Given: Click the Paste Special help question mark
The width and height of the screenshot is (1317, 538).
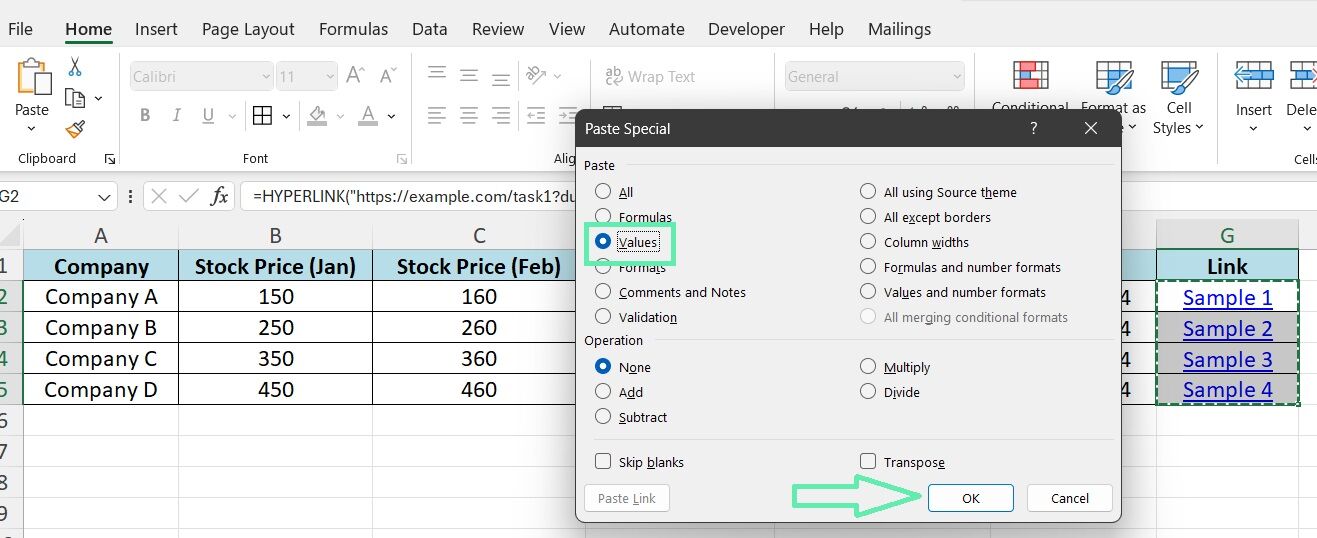Looking at the screenshot, I should coord(1034,128).
